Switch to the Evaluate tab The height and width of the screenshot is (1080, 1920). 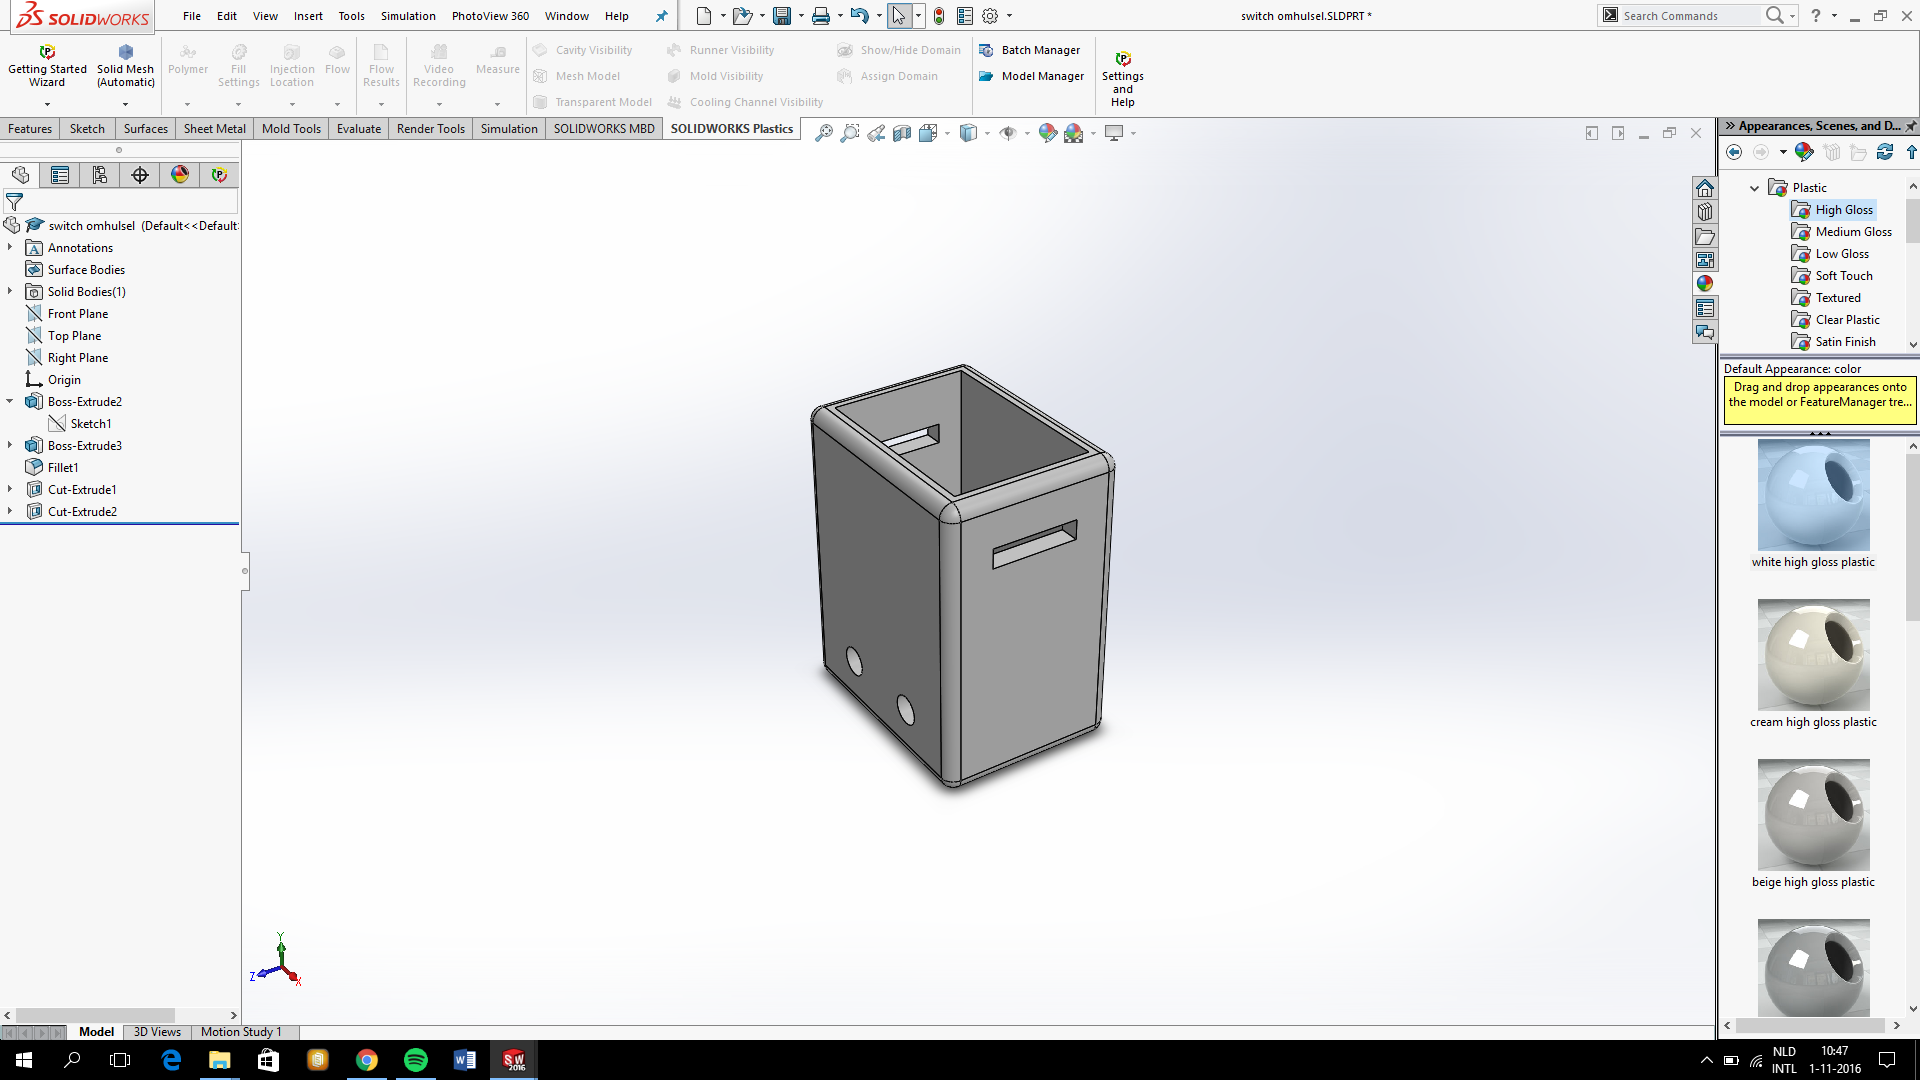coord(359,129)
